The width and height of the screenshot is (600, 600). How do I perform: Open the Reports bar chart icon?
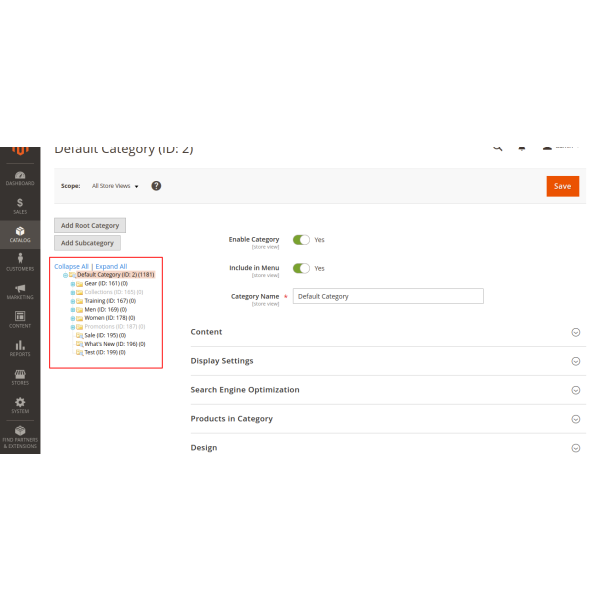[20, 347]
